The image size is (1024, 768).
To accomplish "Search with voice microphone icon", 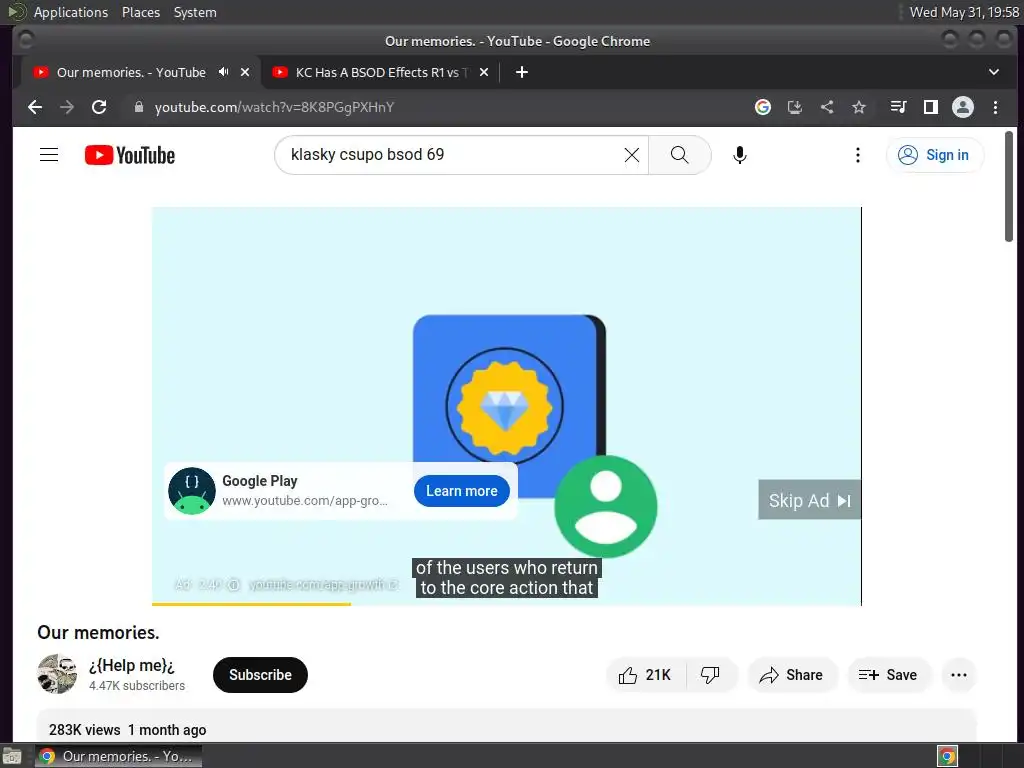I will pyautogui.click(x=739, y=155).
